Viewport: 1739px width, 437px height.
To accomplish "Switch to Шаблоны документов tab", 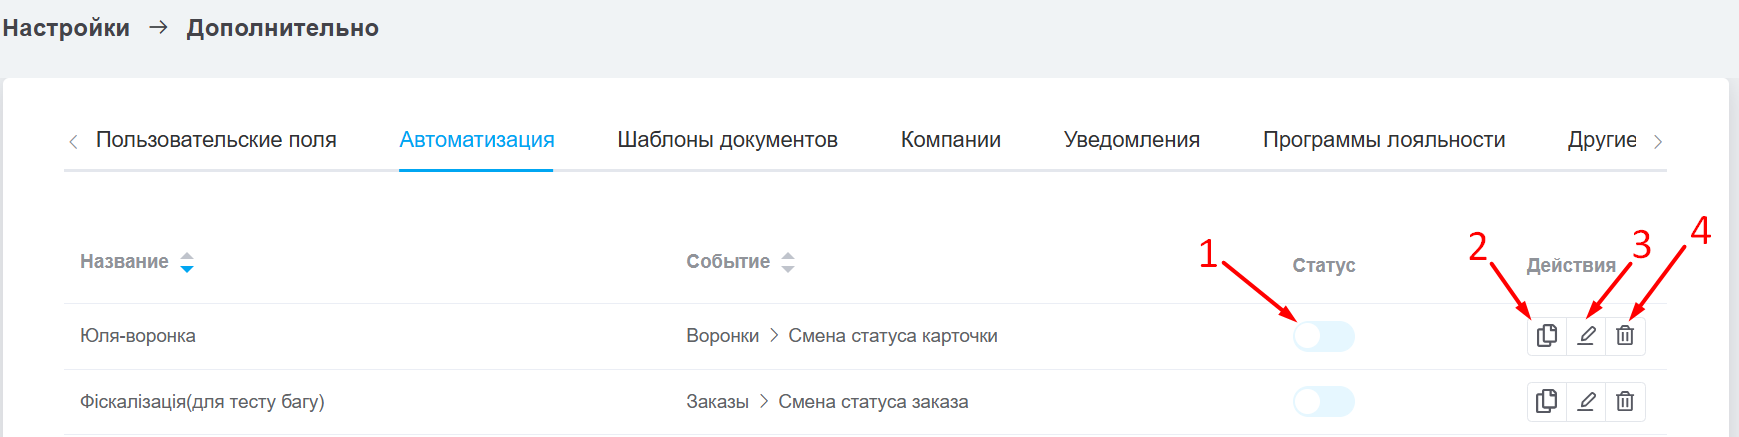I will coord(727,140).
